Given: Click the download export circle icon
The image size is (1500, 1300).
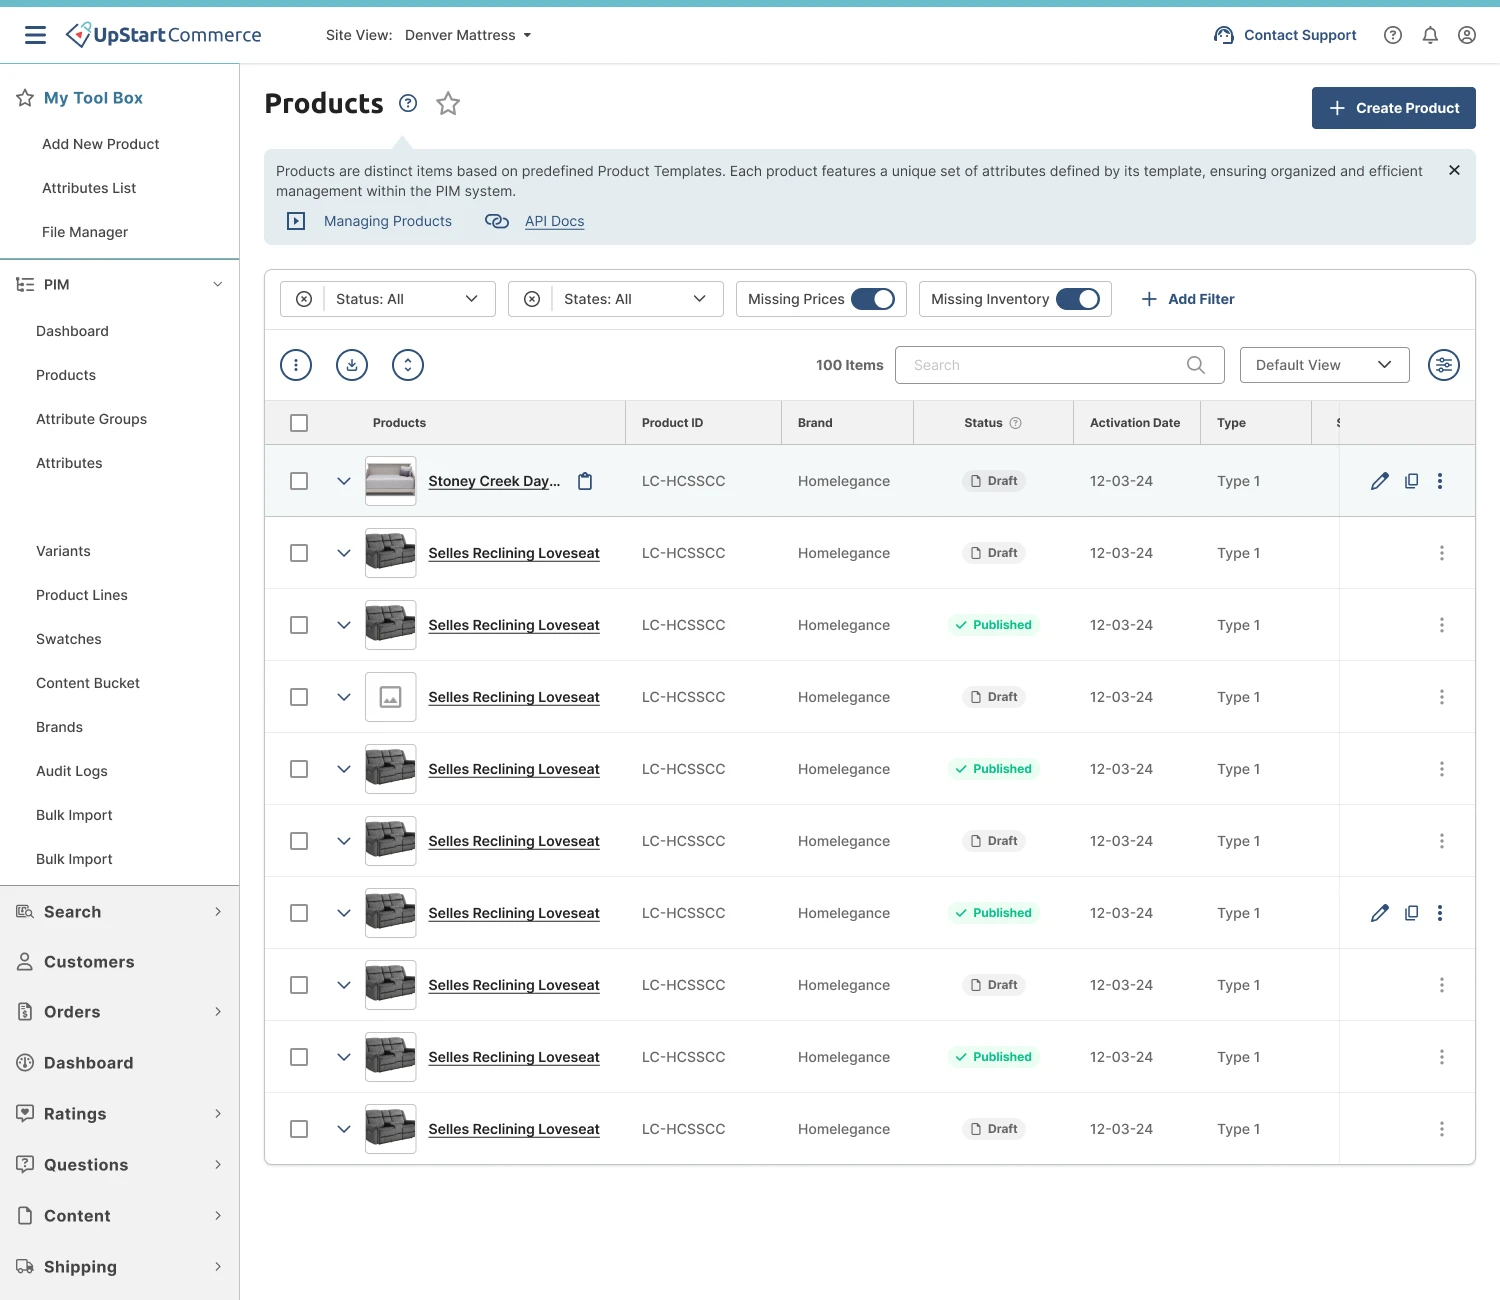Looking at the screenshot, I should [x=352, y=365].
